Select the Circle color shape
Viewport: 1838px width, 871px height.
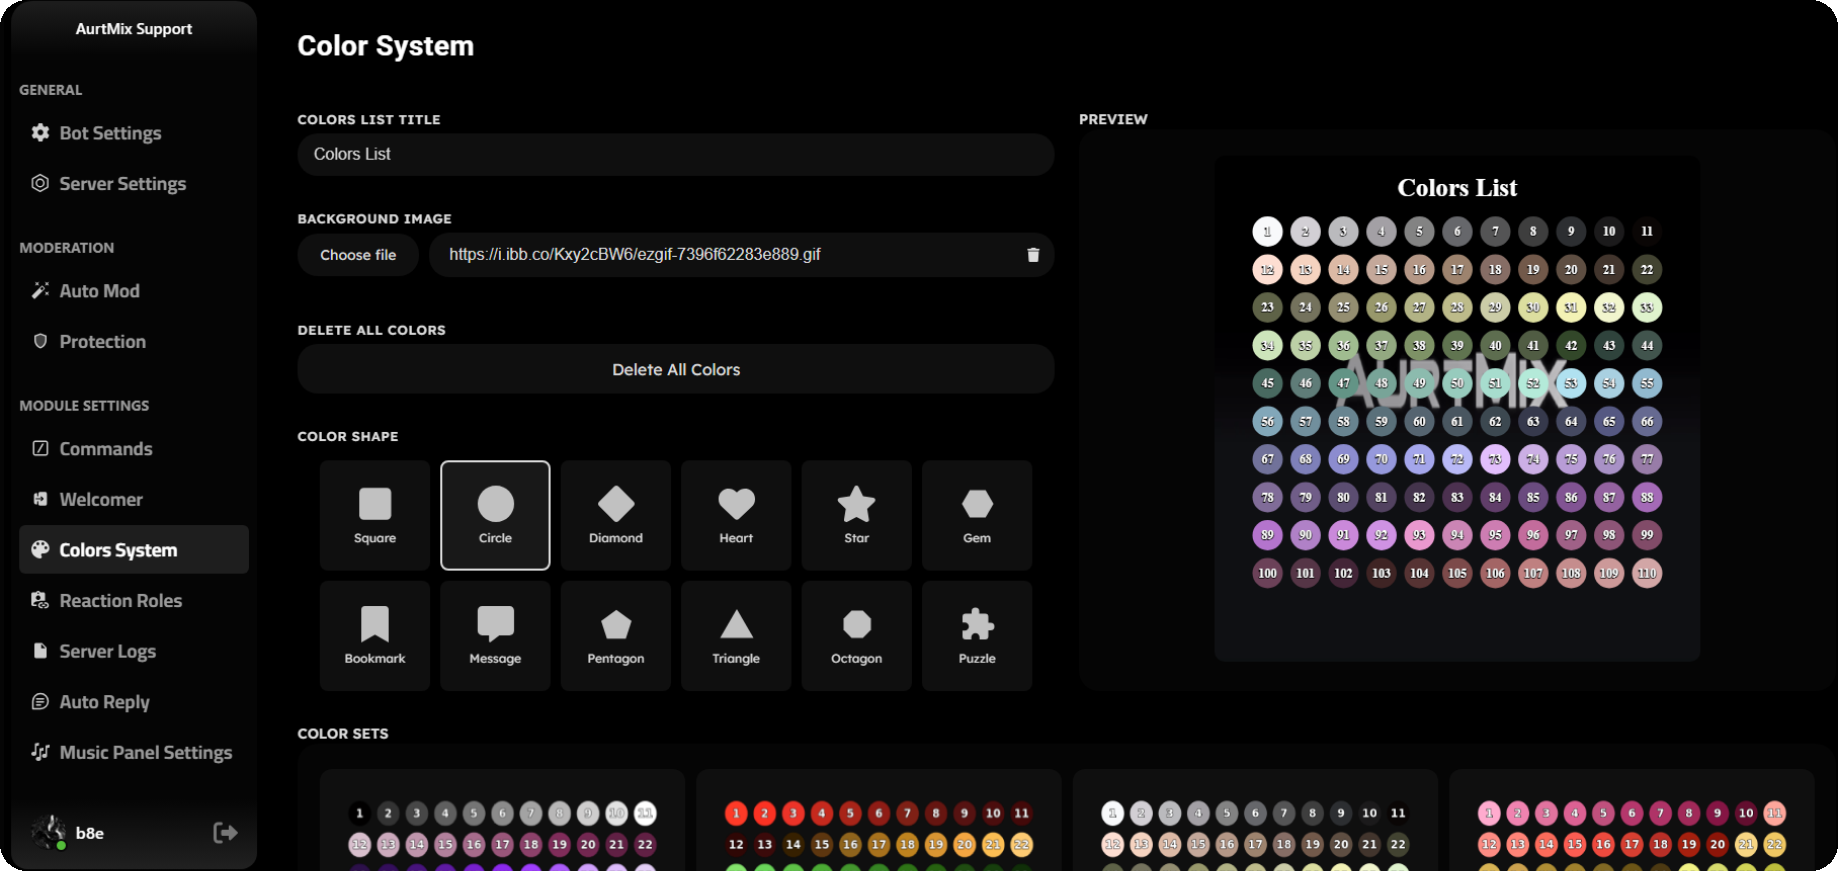[495, 515]
